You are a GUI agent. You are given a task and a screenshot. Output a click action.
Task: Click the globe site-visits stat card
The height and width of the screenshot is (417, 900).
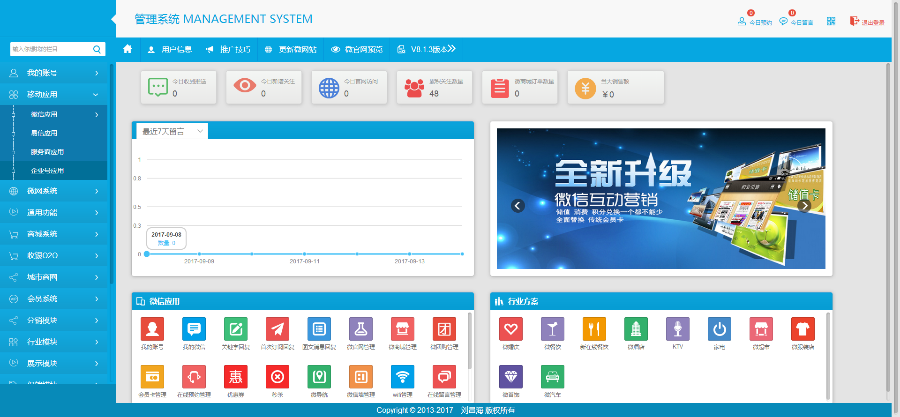coord(349,87)
